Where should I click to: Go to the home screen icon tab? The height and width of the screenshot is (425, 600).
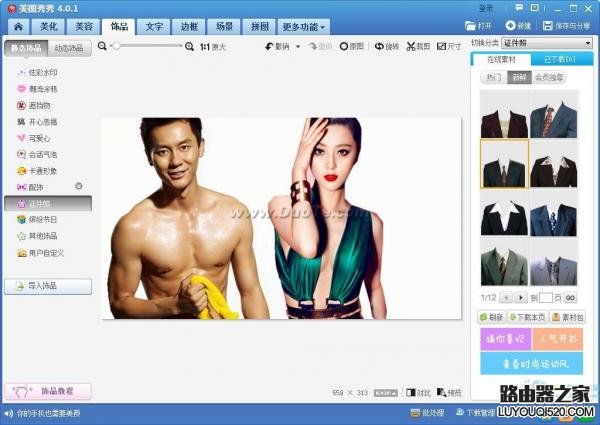[18, 27]
